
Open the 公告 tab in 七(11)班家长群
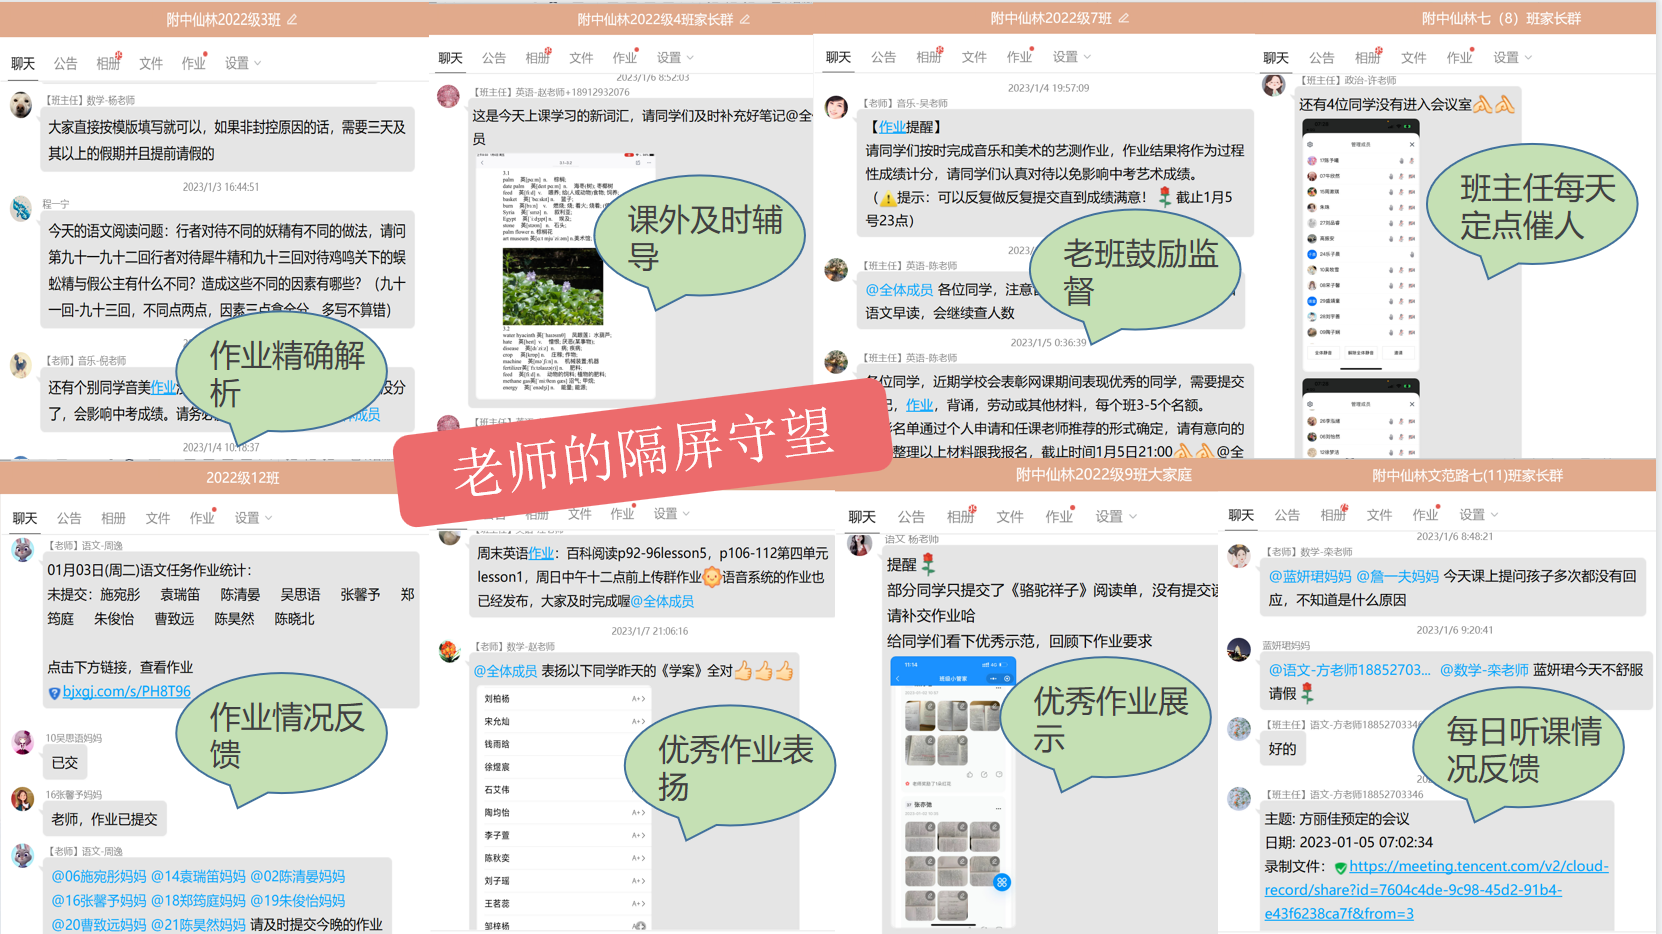(1287, 515)
